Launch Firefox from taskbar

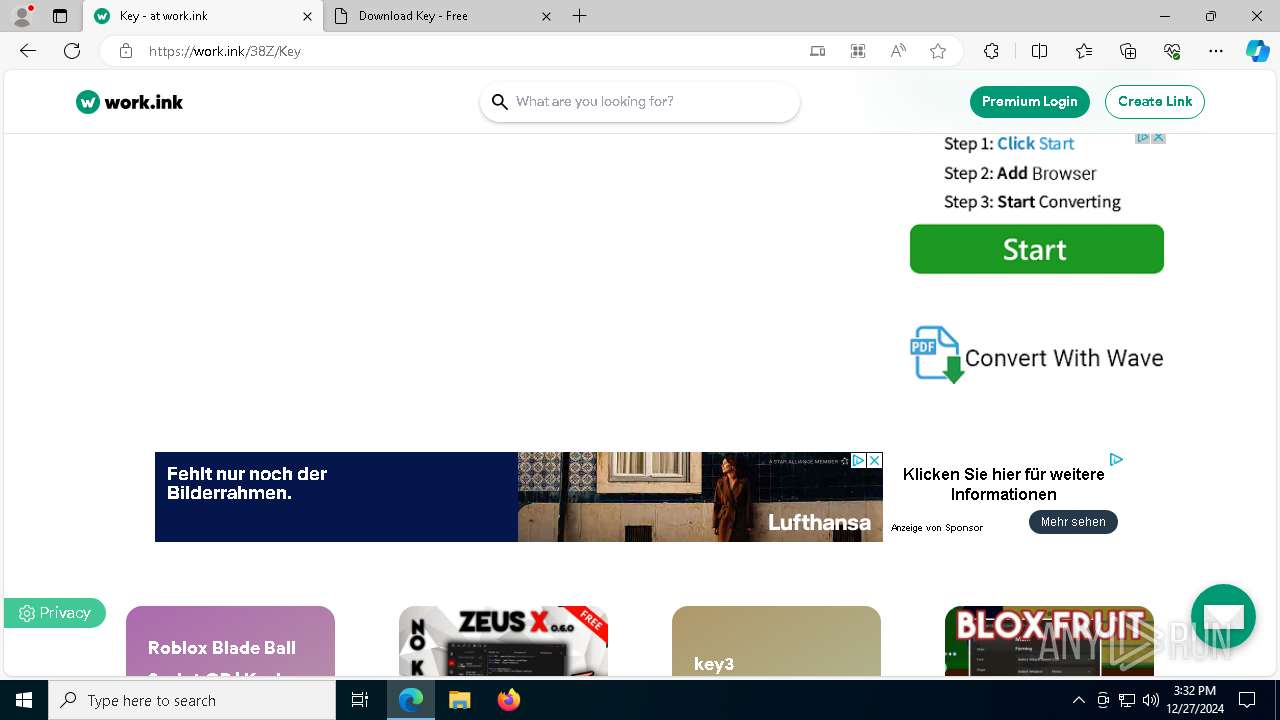click(509, 700)
